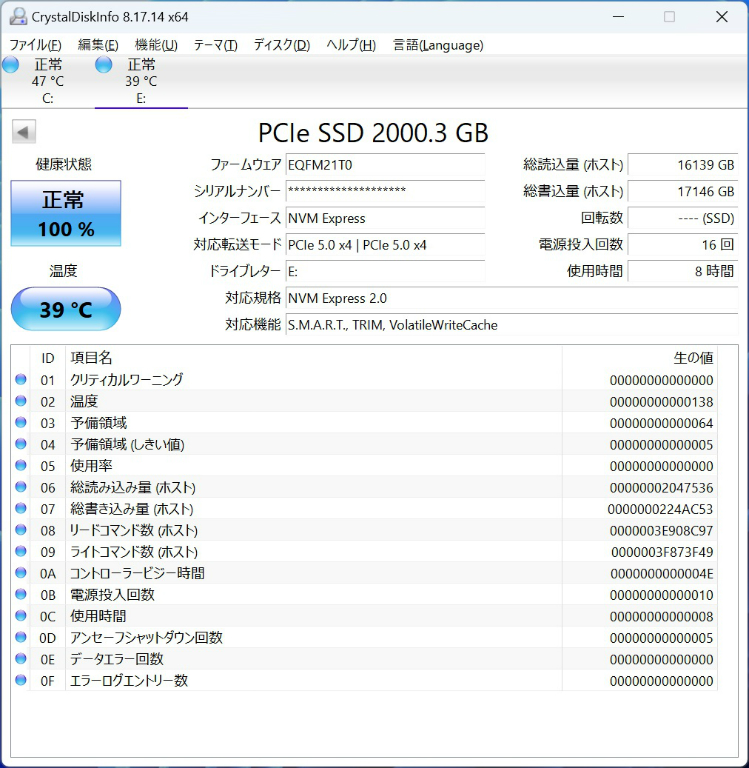Select raw value 0000003F873F49
The height and width of the screenshot is (768, 749).
click(662, 552)
